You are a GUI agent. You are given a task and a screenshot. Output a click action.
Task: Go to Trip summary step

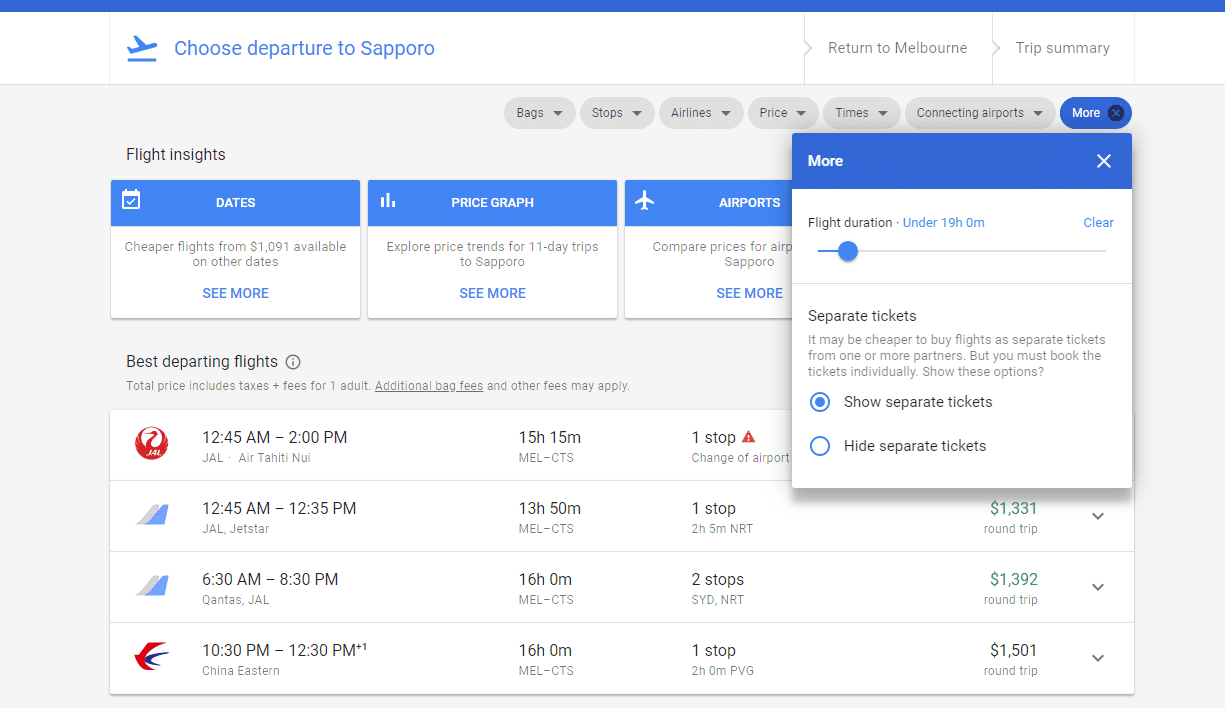tap(1062, 48)
